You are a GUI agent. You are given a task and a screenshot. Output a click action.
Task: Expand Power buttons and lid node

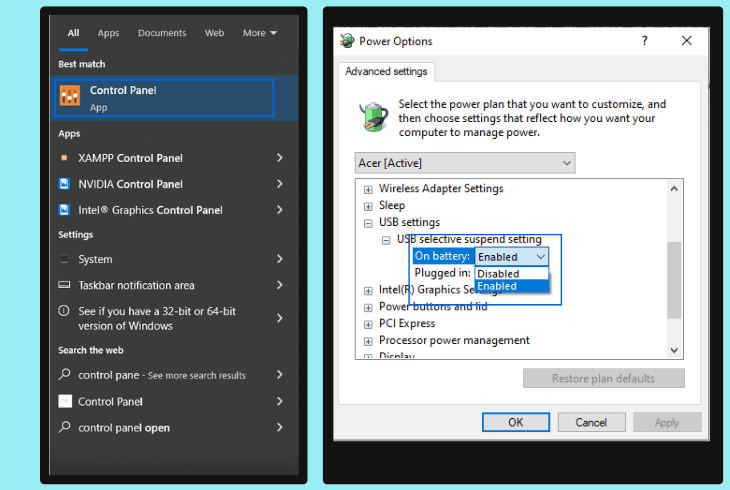pos(368,308)
